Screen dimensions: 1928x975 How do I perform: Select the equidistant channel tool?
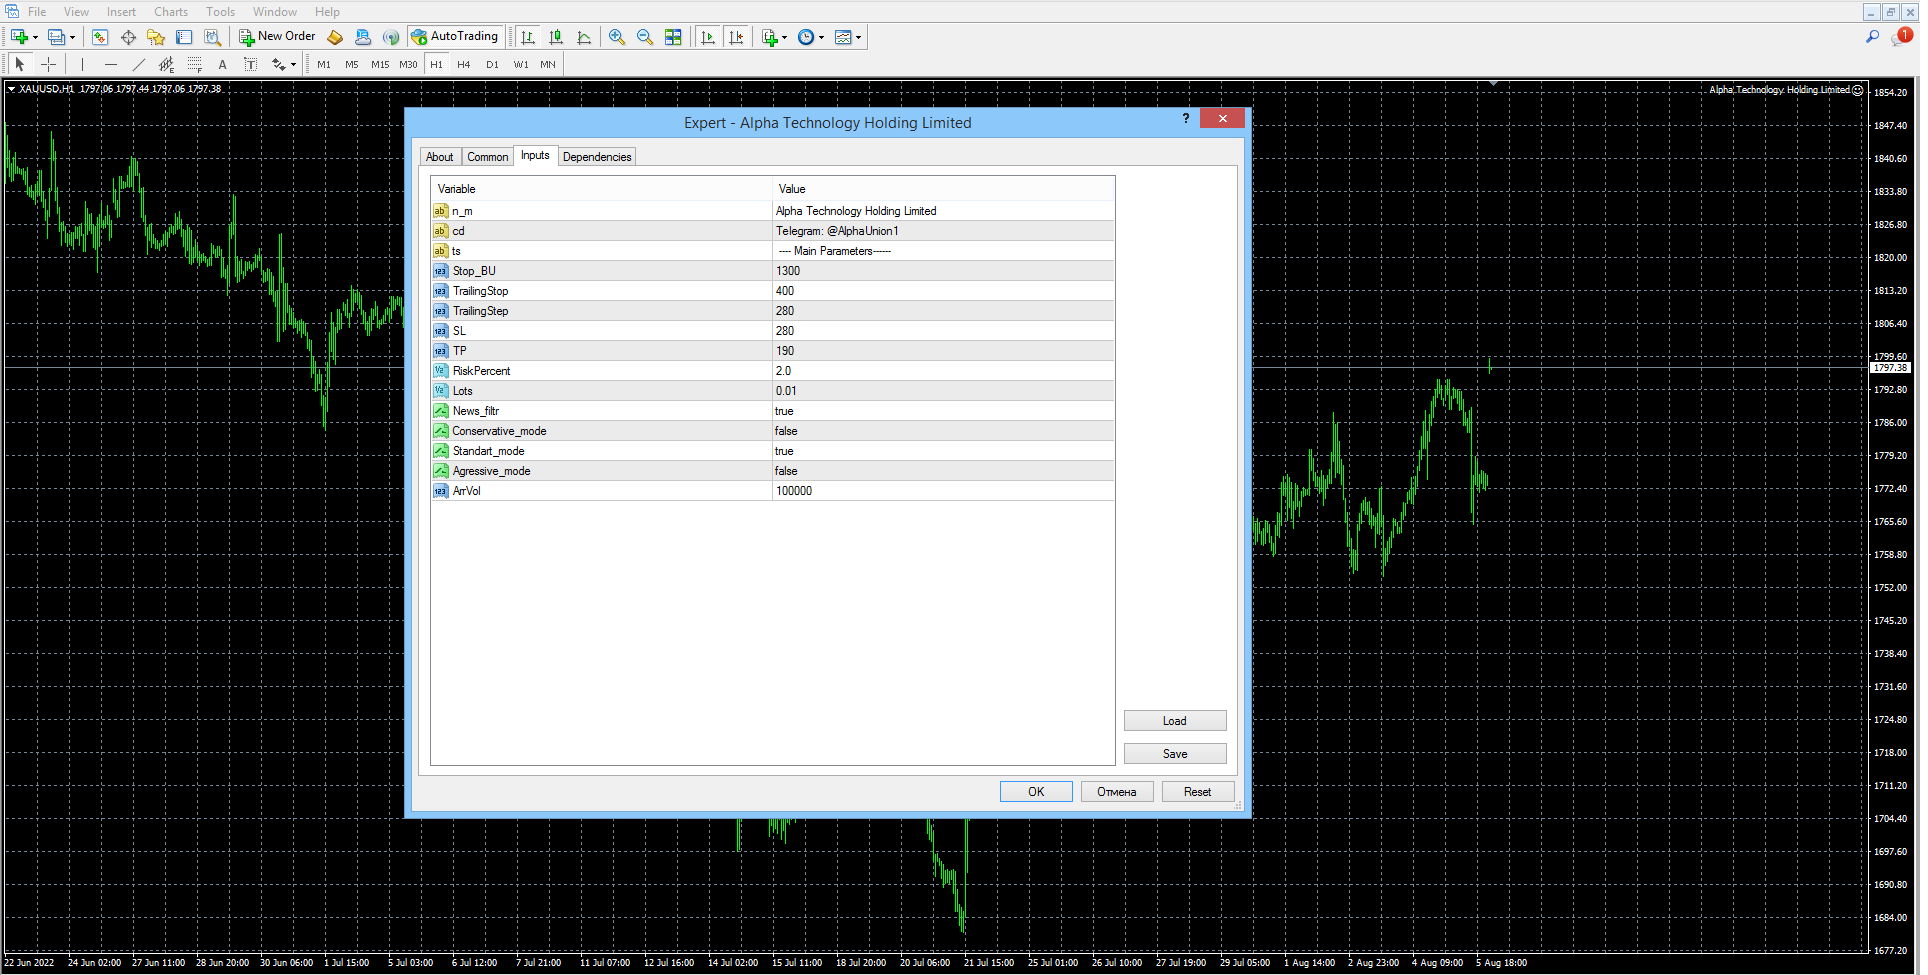pyautogui.click(x=167, y=64)
